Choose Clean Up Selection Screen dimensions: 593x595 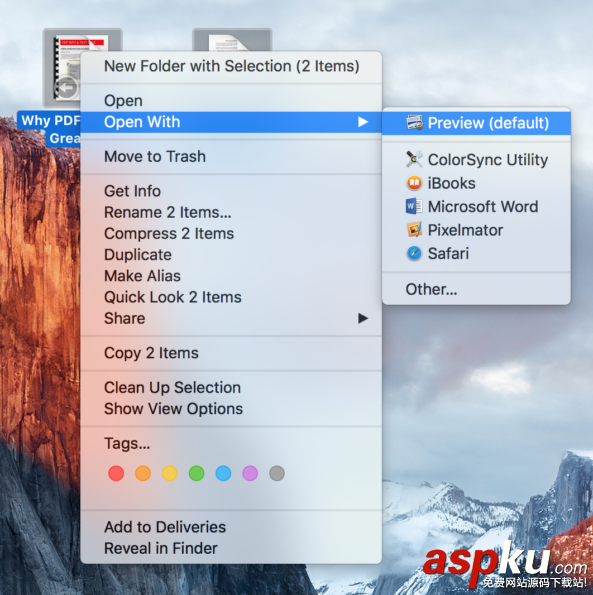(231, 387)
